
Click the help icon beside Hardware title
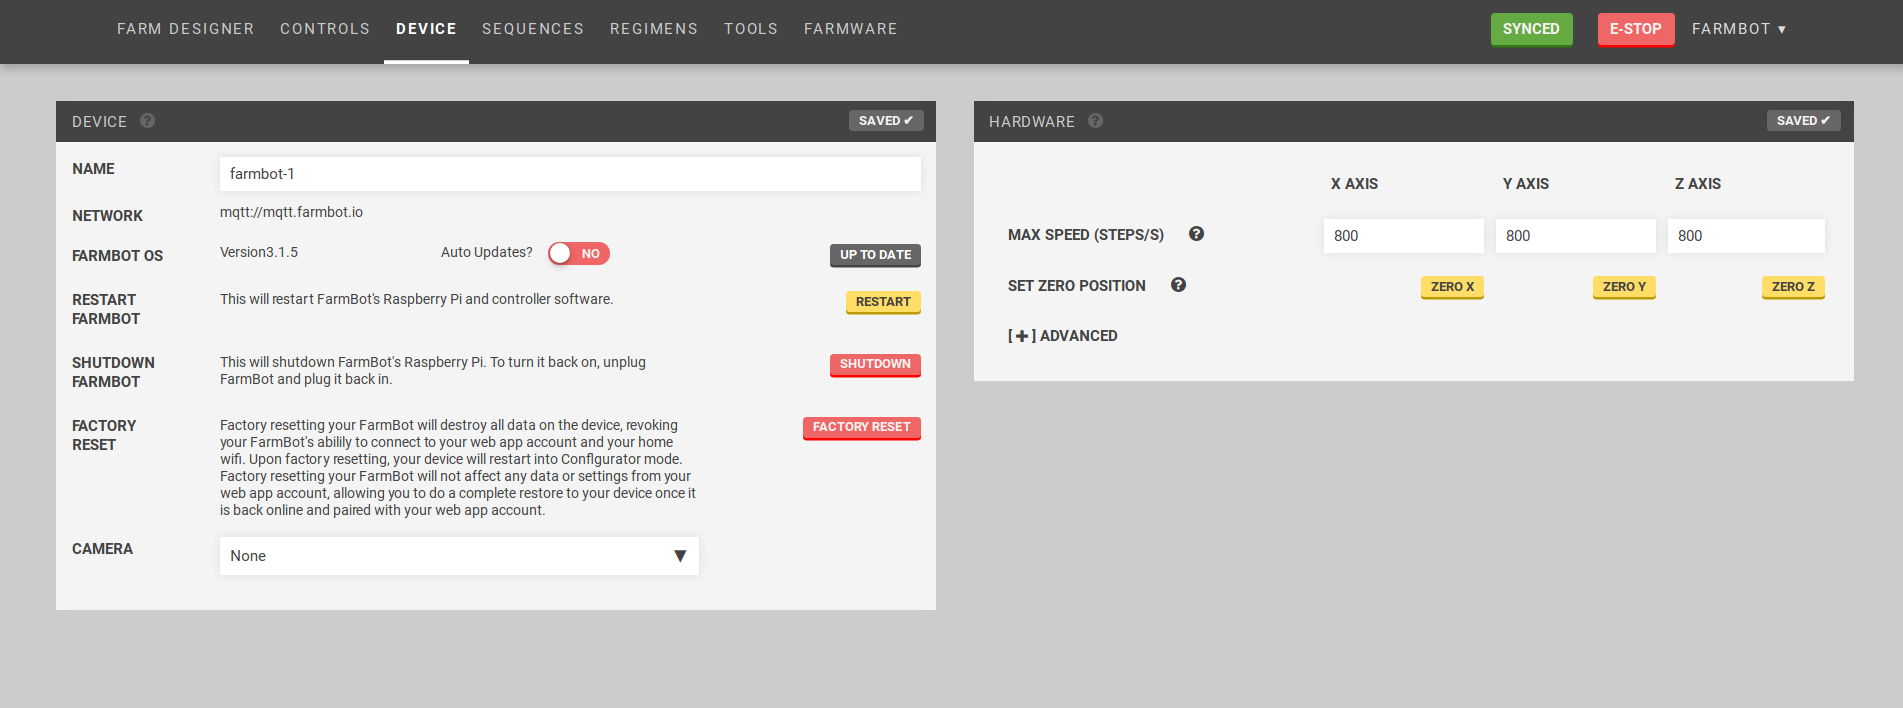pos(1095,121)
